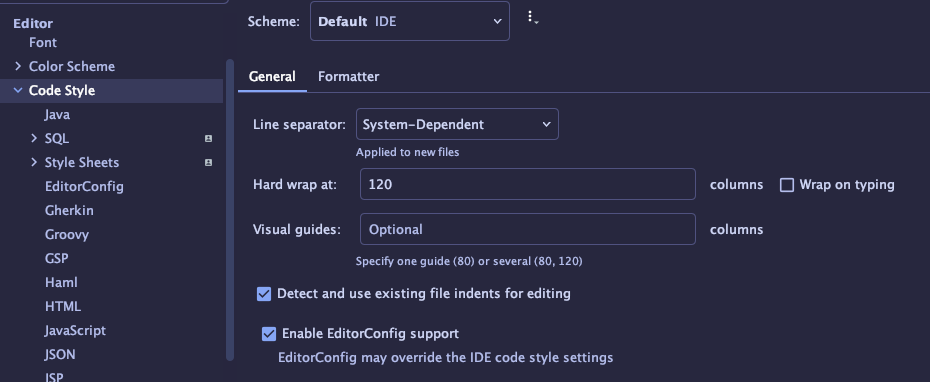The width and height of the screenshot is (930, 382).
Task: Select the Editor section heading
Action: point(33,24)
